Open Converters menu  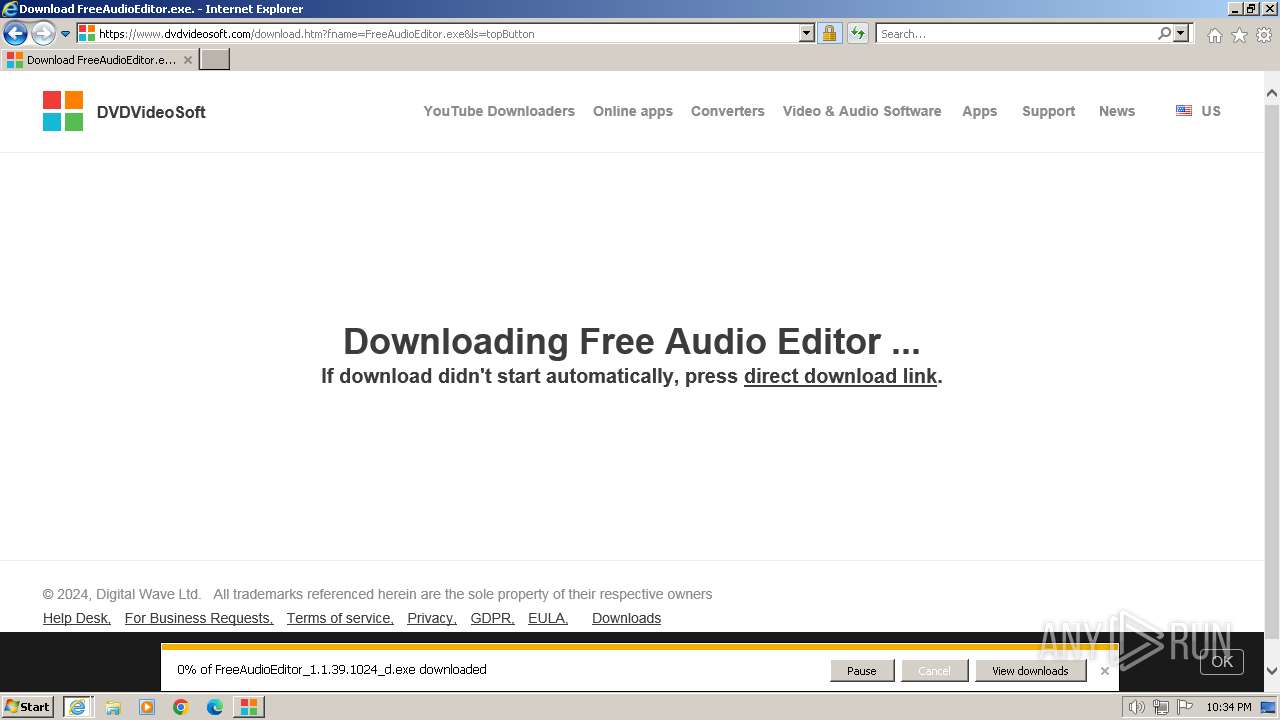[728, 111]
